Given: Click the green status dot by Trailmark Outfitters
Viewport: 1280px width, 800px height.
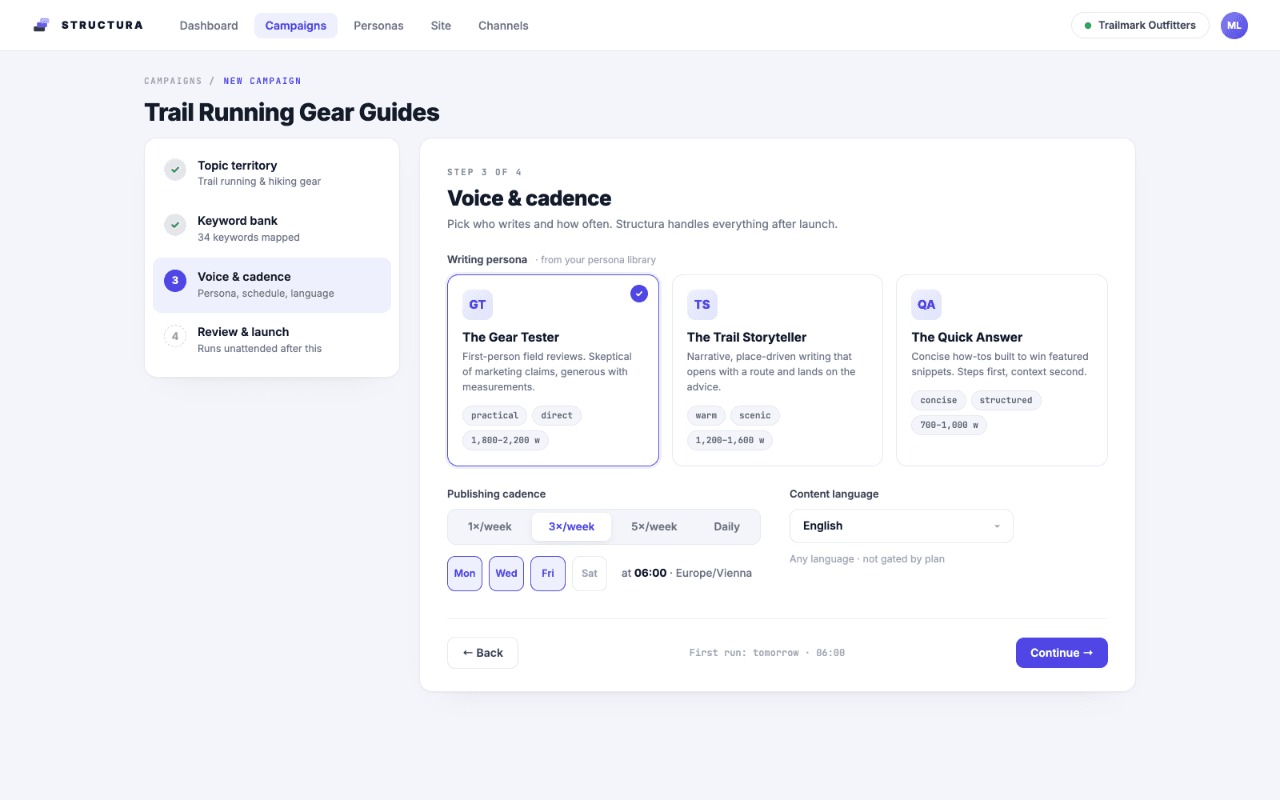Looking at the screenshot, I should [x=1088, y=26].
